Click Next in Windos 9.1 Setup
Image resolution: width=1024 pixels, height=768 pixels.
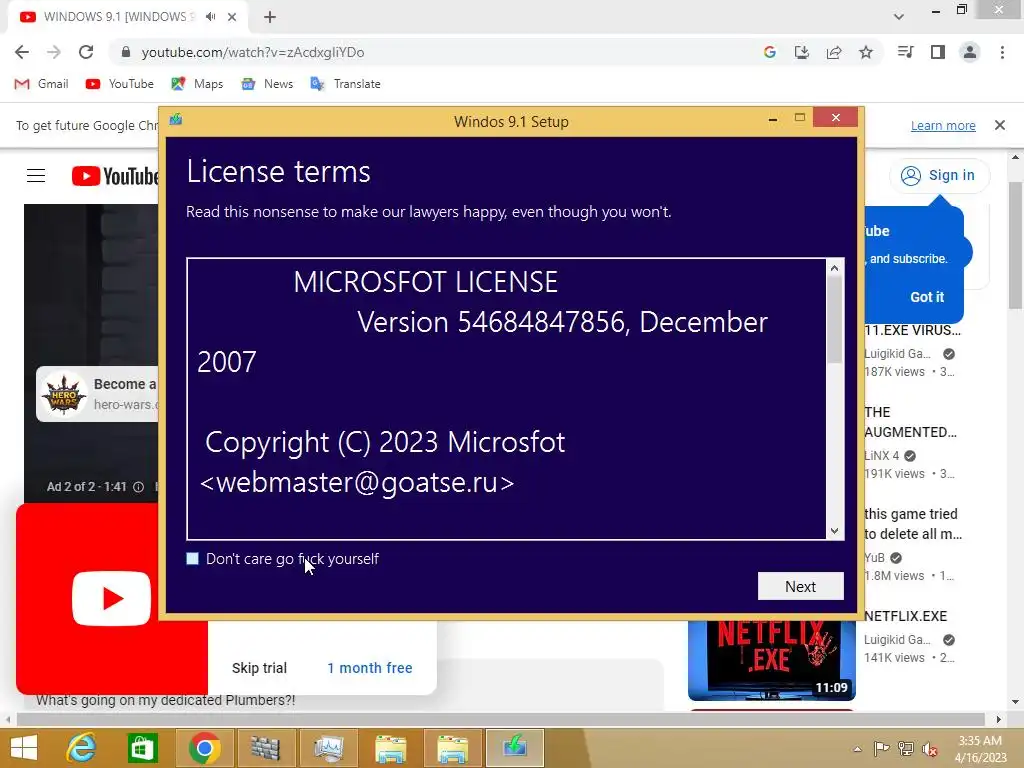click(x=800, y=586)
